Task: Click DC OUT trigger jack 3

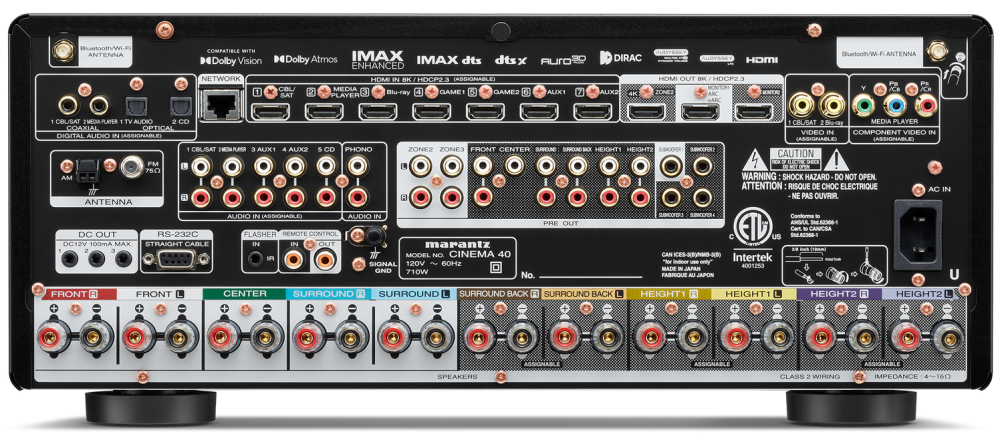Action: pos(122,259)
